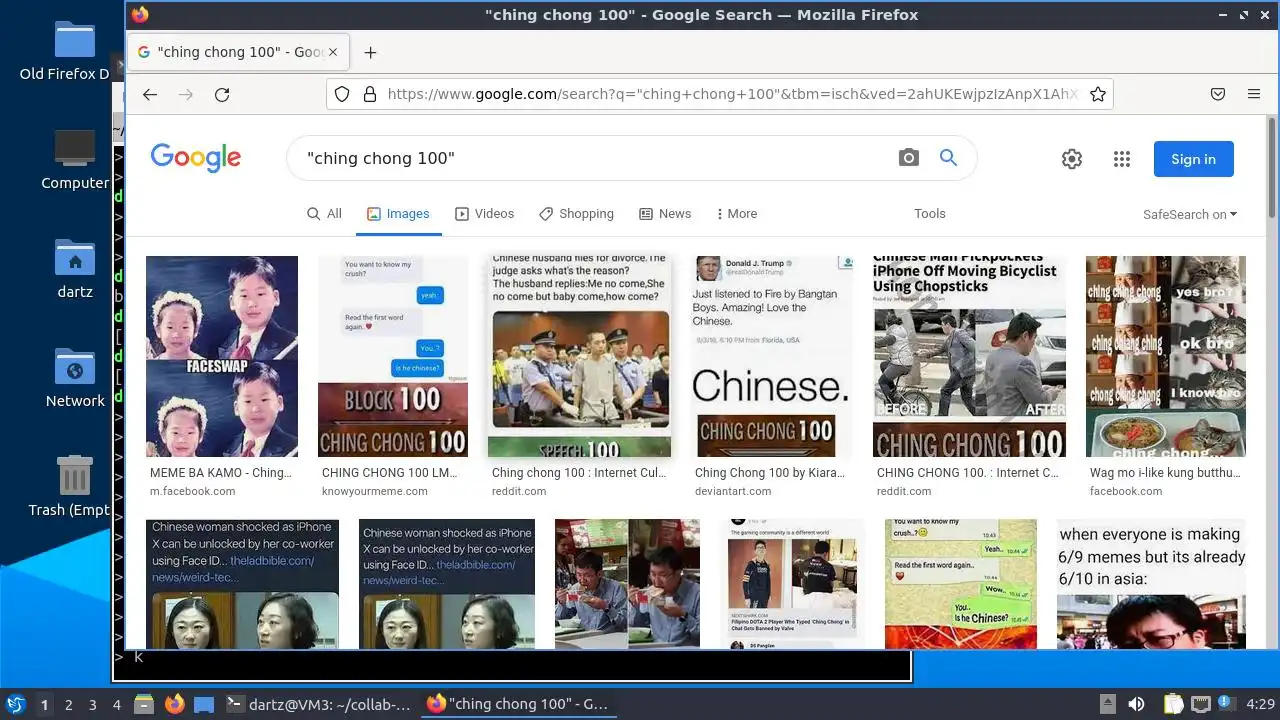
Task: Open the network tray icon
Action: pyautogui.click(x=1201, y=705)
